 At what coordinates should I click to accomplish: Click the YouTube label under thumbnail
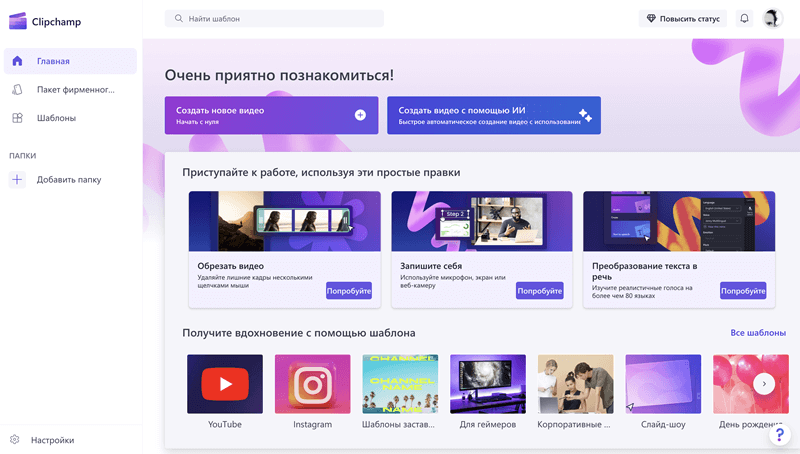click(225, 424)
